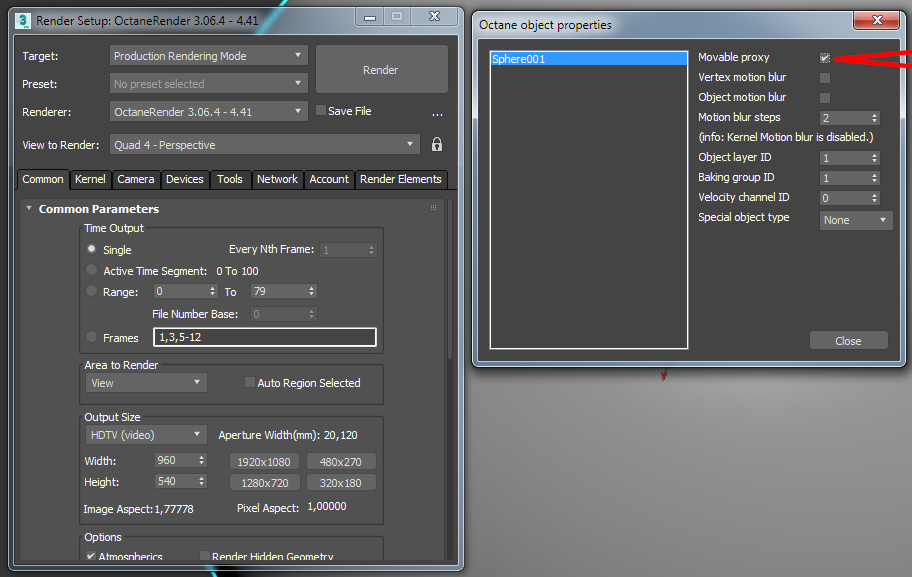This screenshot has height=577, width=912.
Task: Click the Render button
Action: (382, 70)
